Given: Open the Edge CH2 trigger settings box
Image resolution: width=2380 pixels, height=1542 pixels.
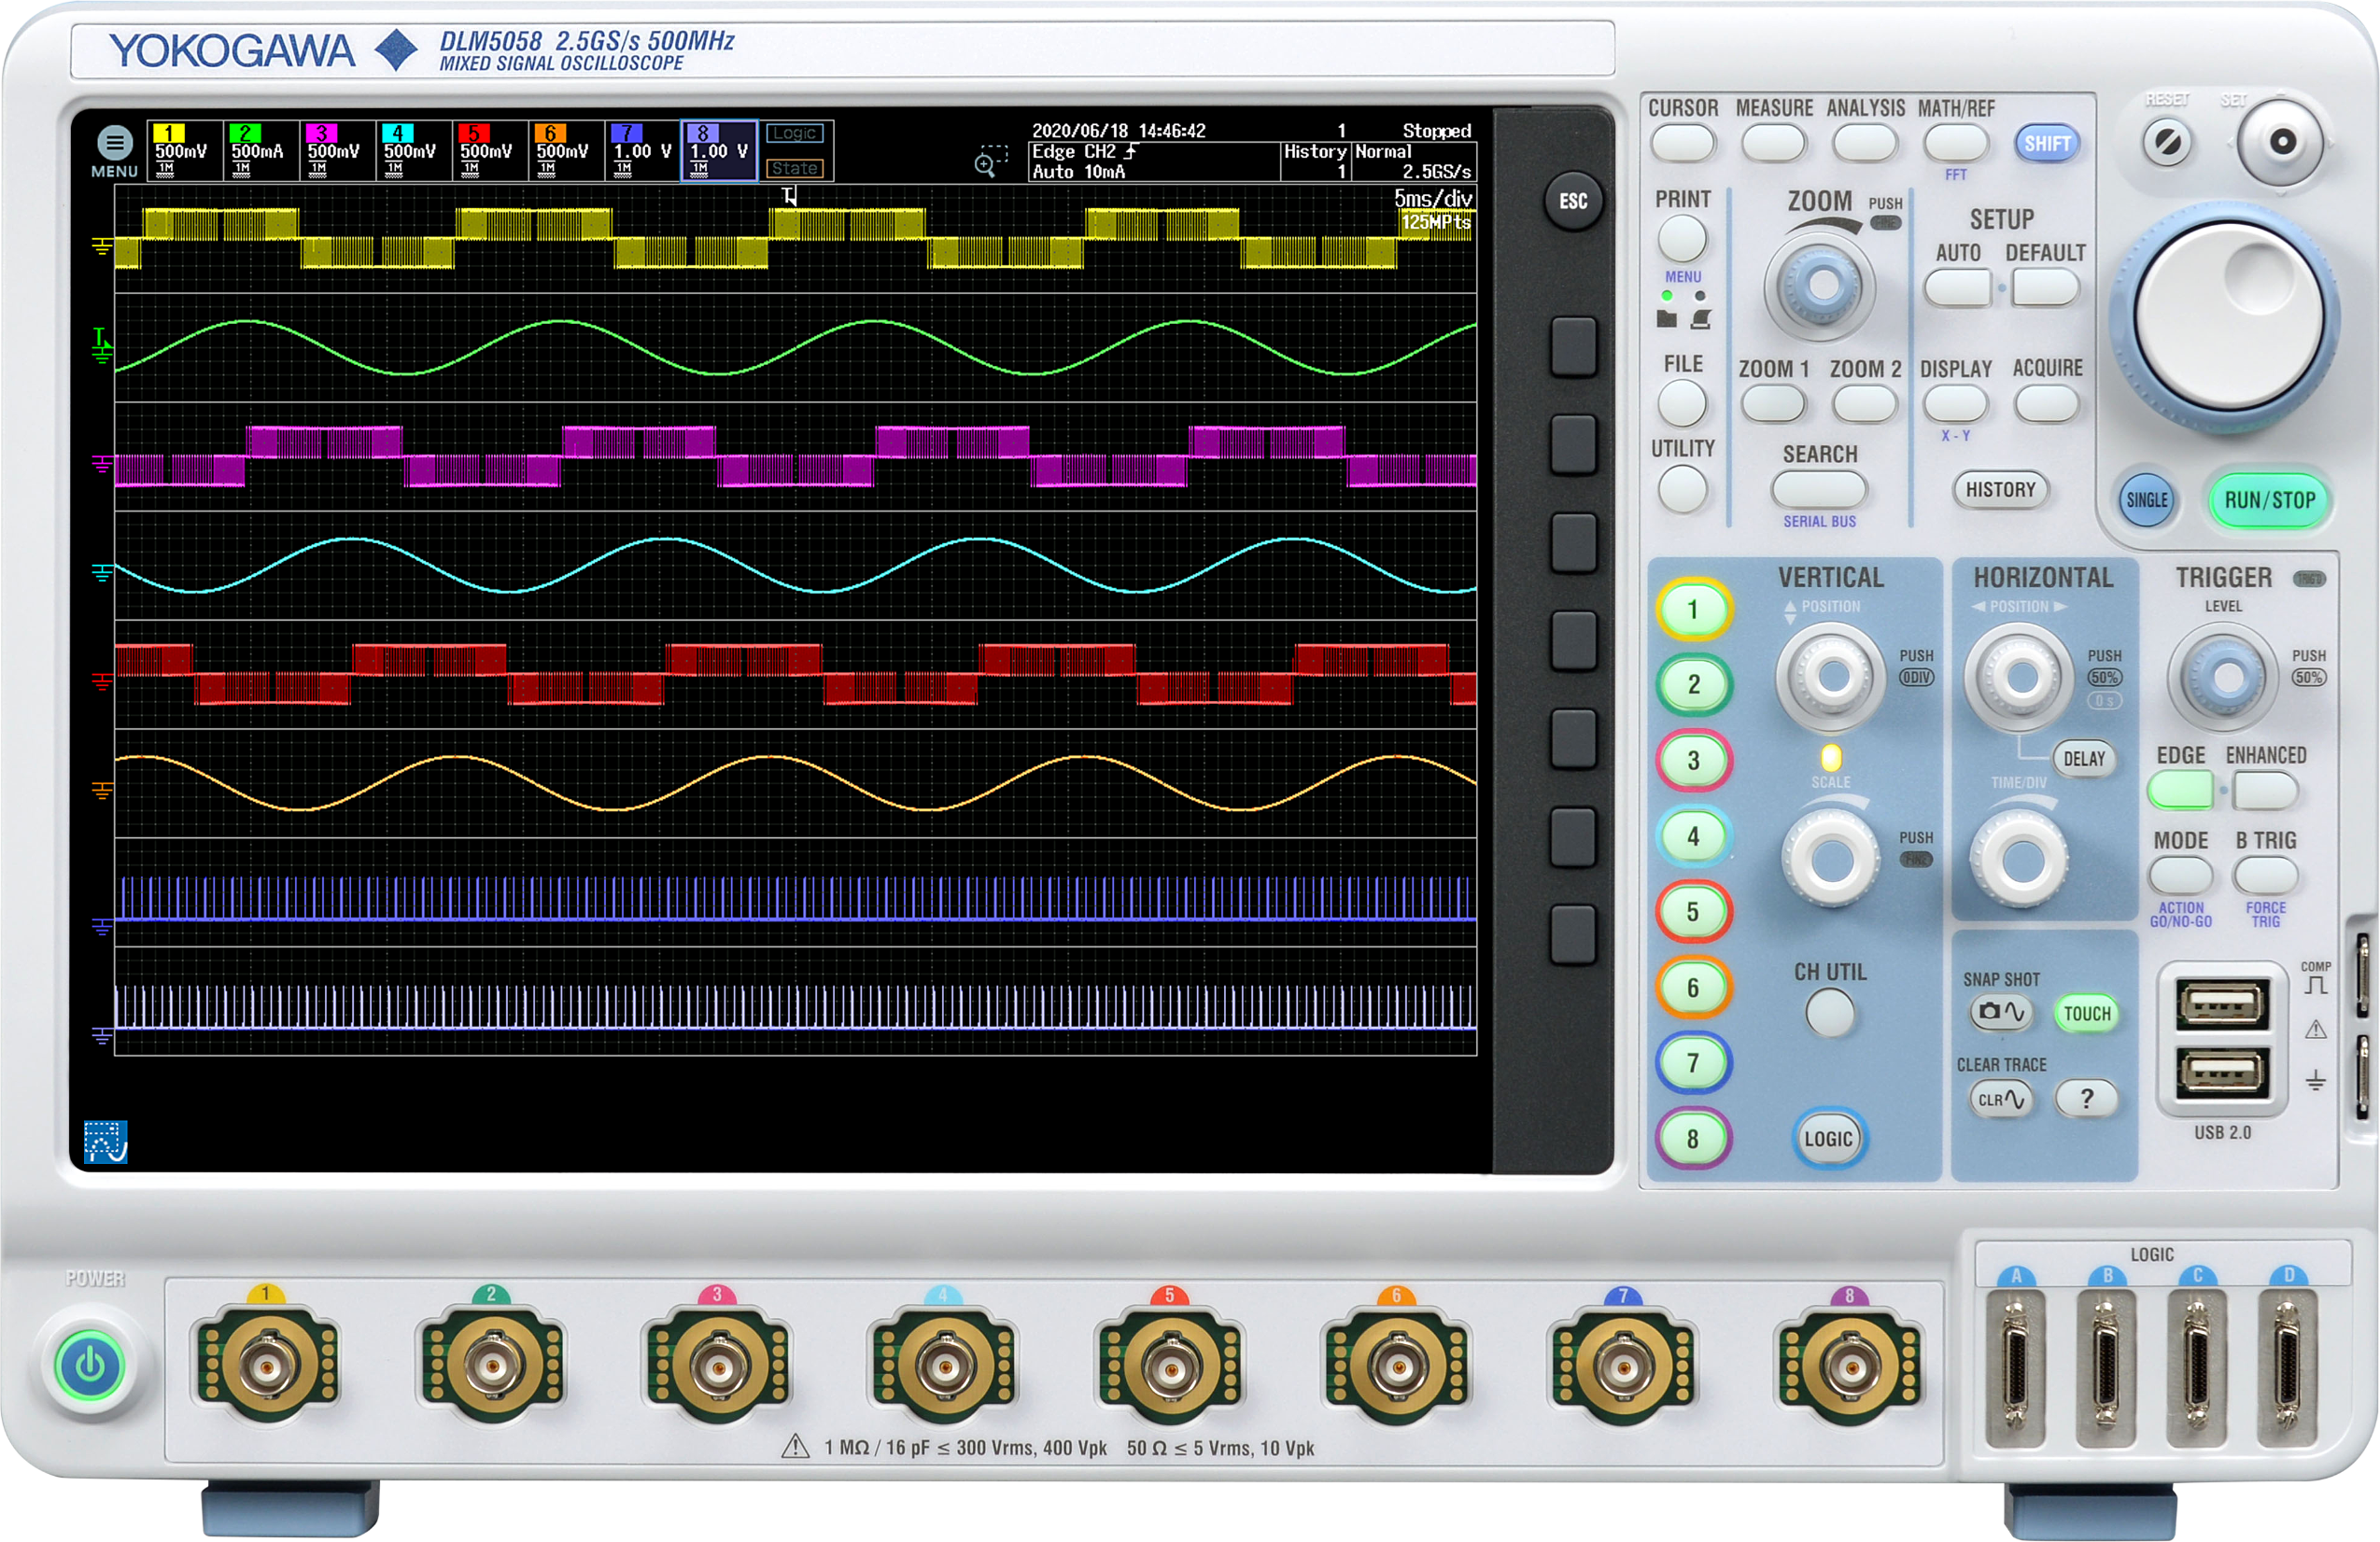Looking at the screenshot, I should 1153,161.
